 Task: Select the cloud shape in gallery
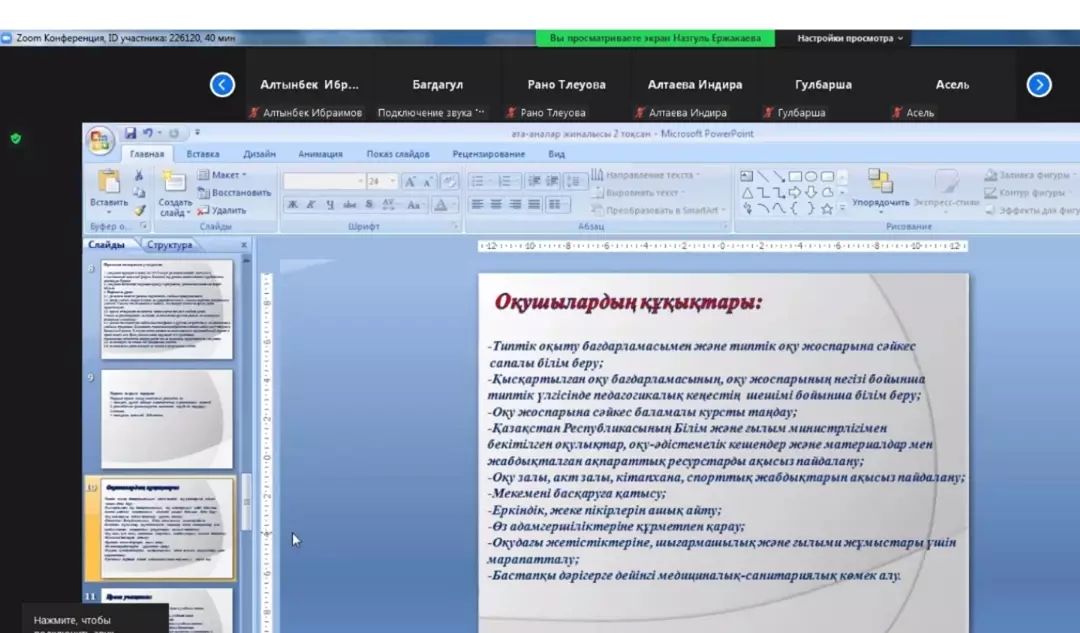click(827, 193)
